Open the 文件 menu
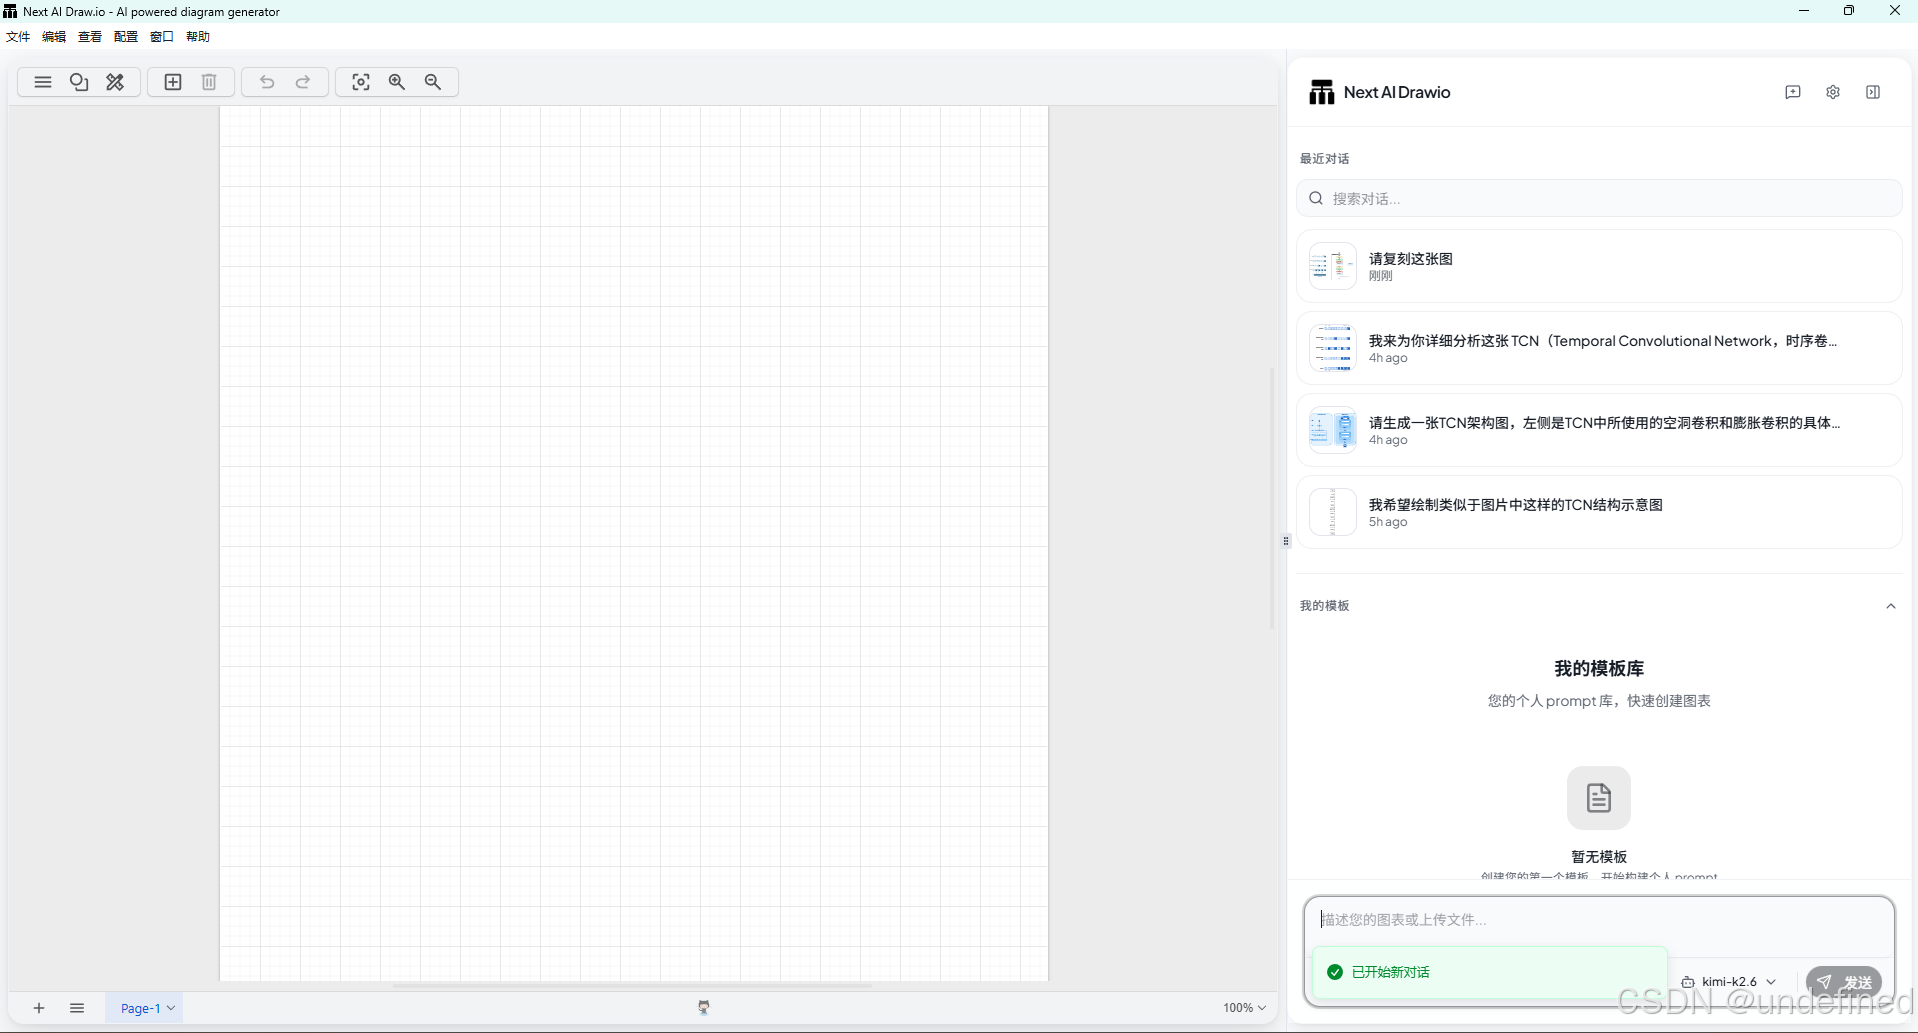The image size is (1918, 1033). (x=18, y=37)
